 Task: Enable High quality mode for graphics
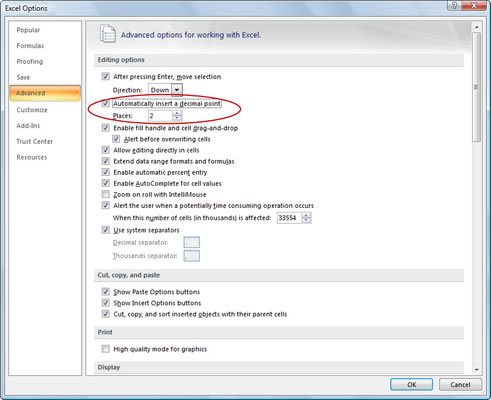[106, 349]
